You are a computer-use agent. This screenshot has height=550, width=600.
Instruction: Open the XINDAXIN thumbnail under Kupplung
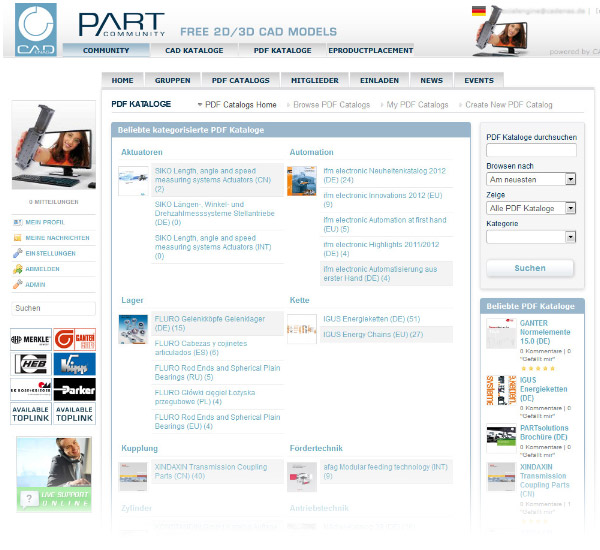tap(133, 477)
